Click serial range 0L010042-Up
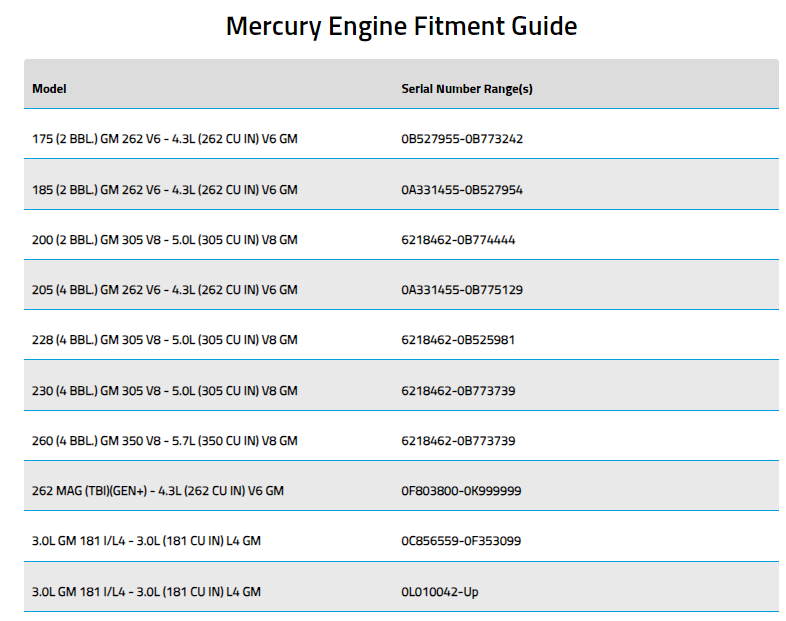 coord(440,592)
